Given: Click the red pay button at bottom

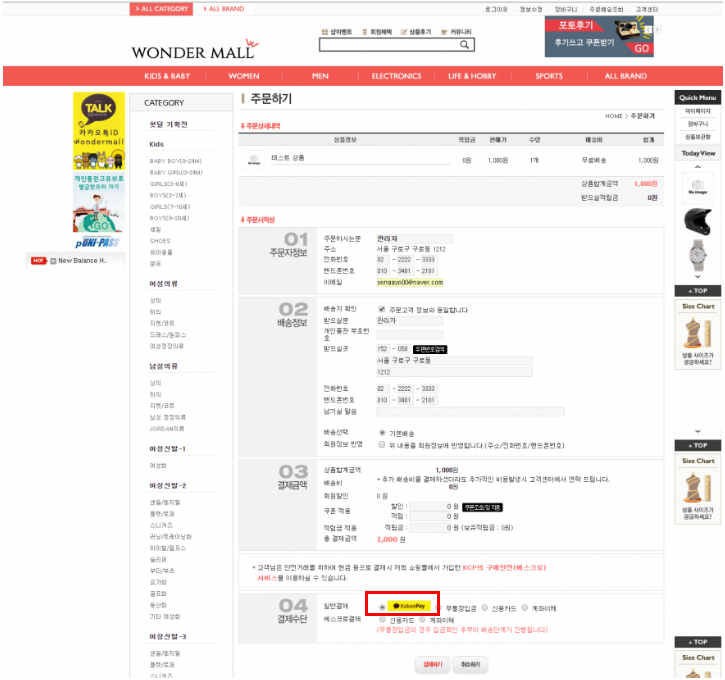Looking at the screenshot, I should click(x=432, y=664).
